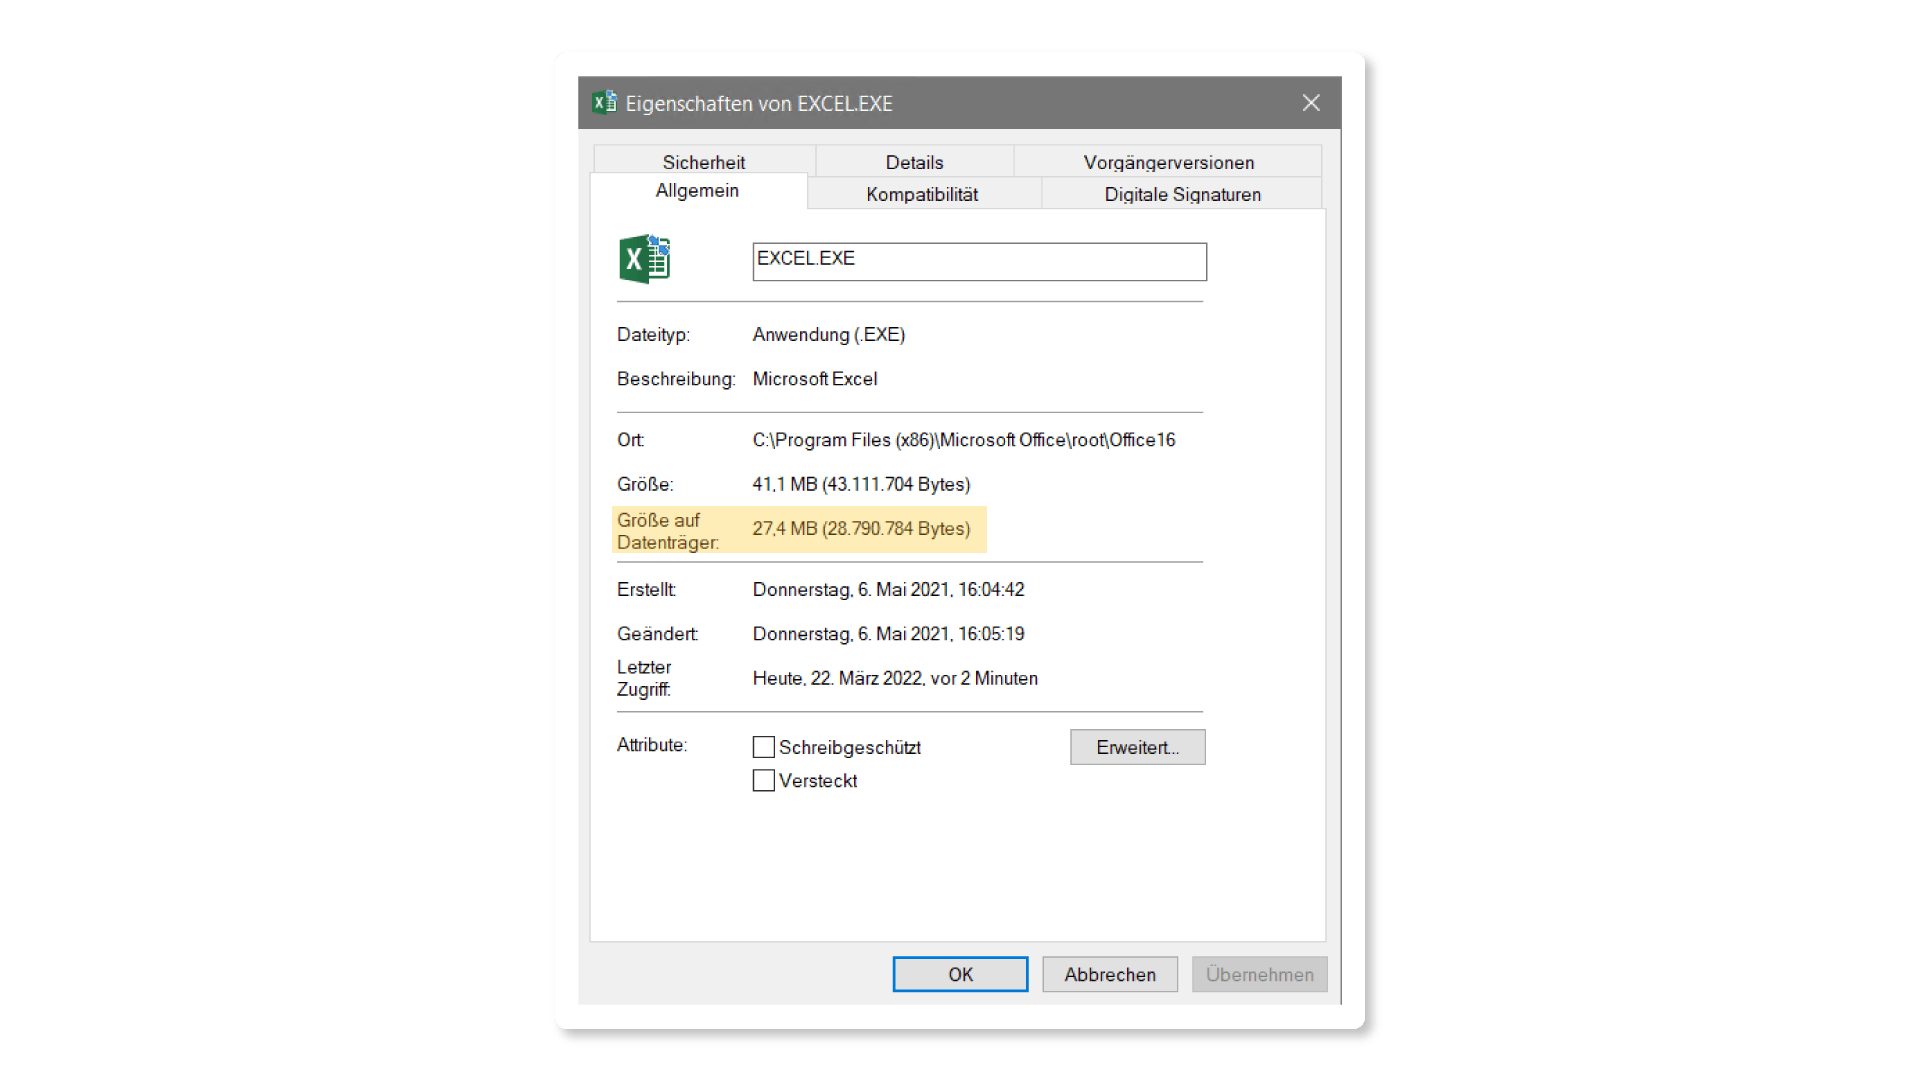The height and width of the screenshot is (1080, 1920).
Task: Switch to the Sicherheit tab
Action: [704, 162]
